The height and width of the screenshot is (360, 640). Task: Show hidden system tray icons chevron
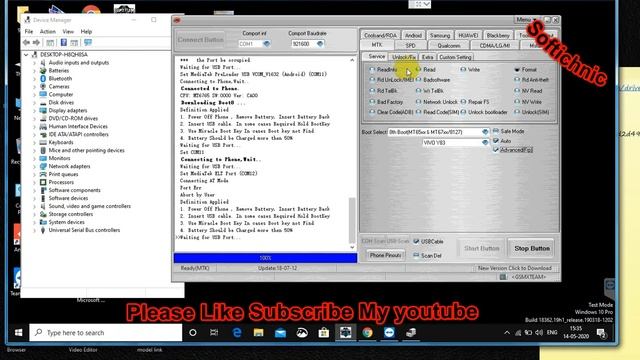[507, 333]
